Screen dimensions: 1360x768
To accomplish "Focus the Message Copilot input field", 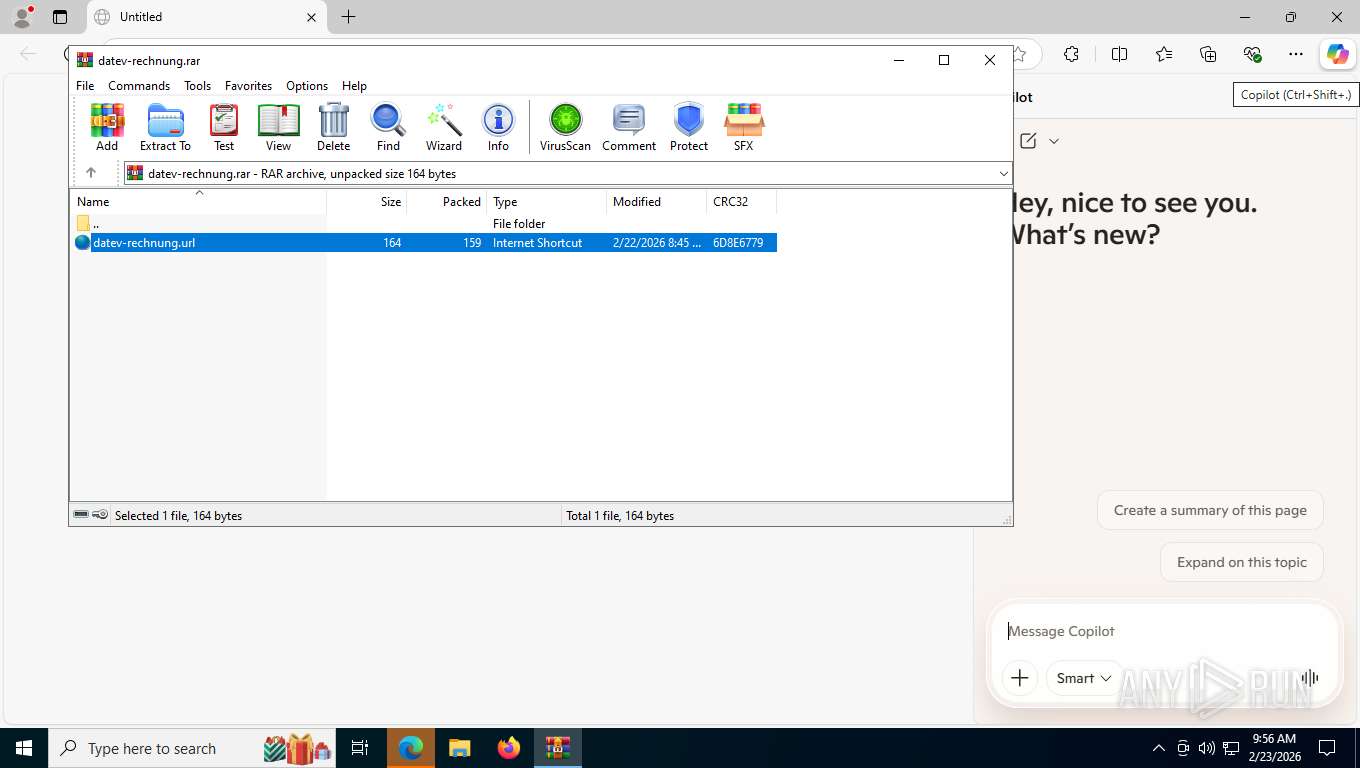I will (x=1165, y=631).
